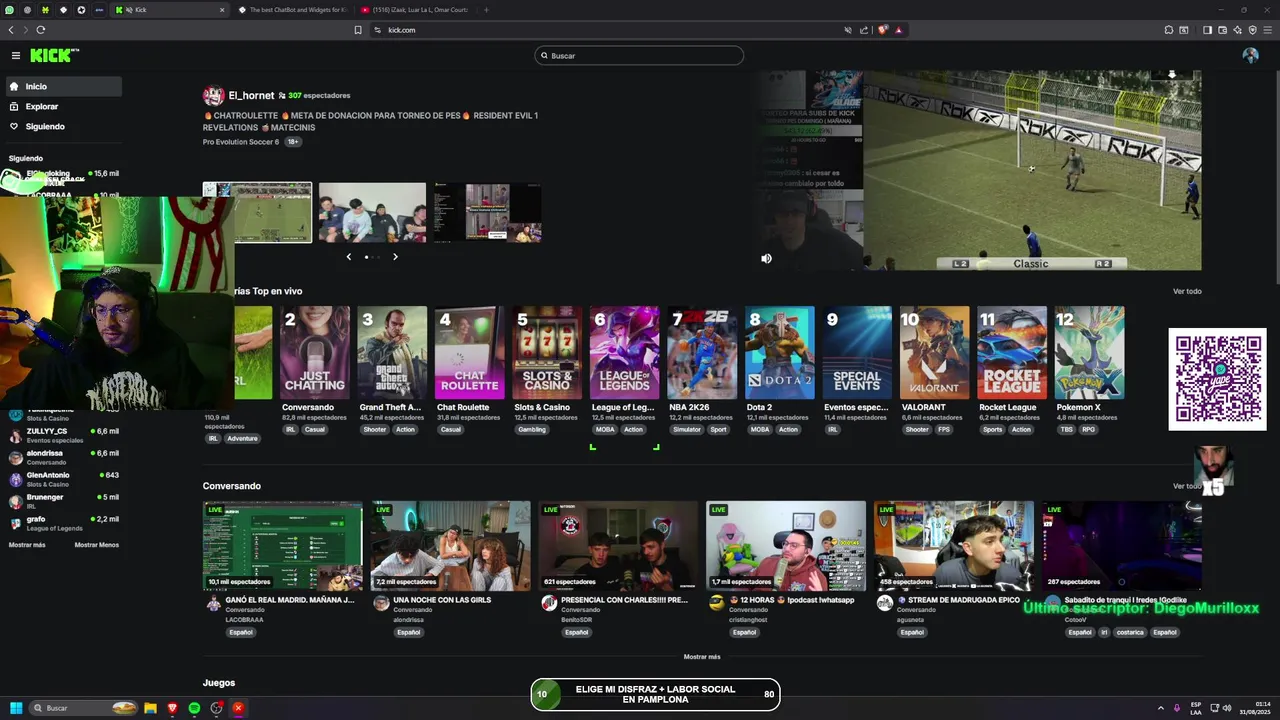Switch to the YouTube iZaak tab
1280x720 pixels.
point(414,10)
